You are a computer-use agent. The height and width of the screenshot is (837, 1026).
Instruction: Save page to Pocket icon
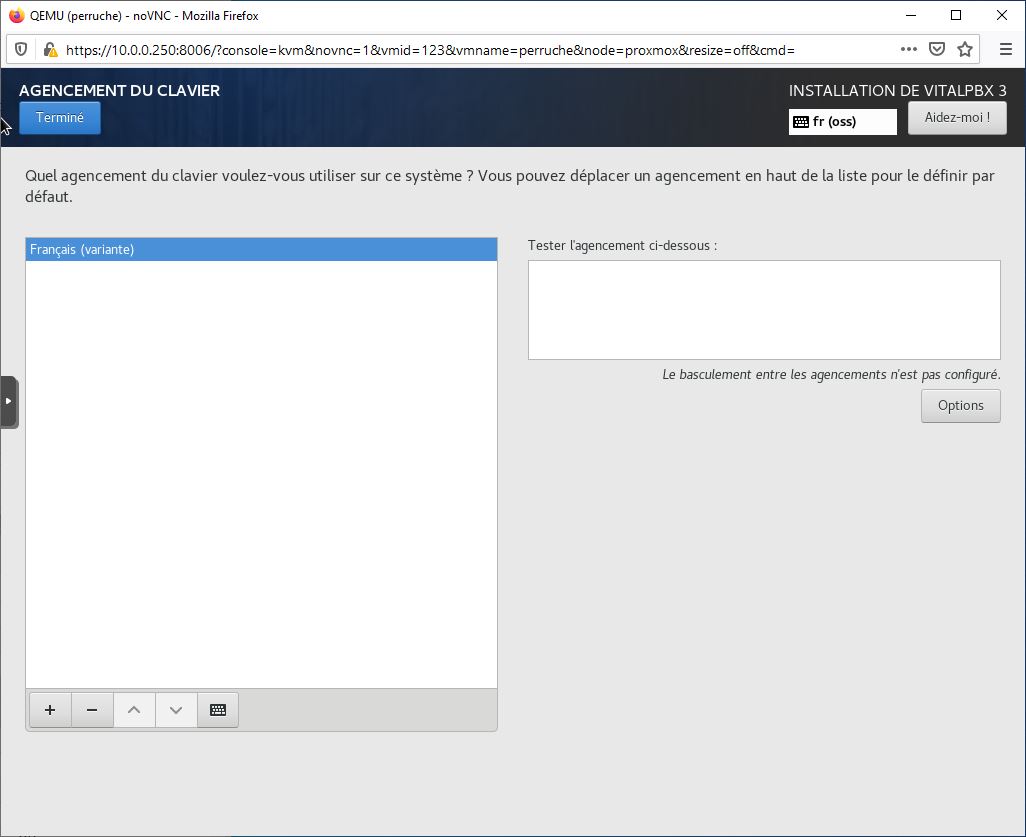(x=937, y=49)
